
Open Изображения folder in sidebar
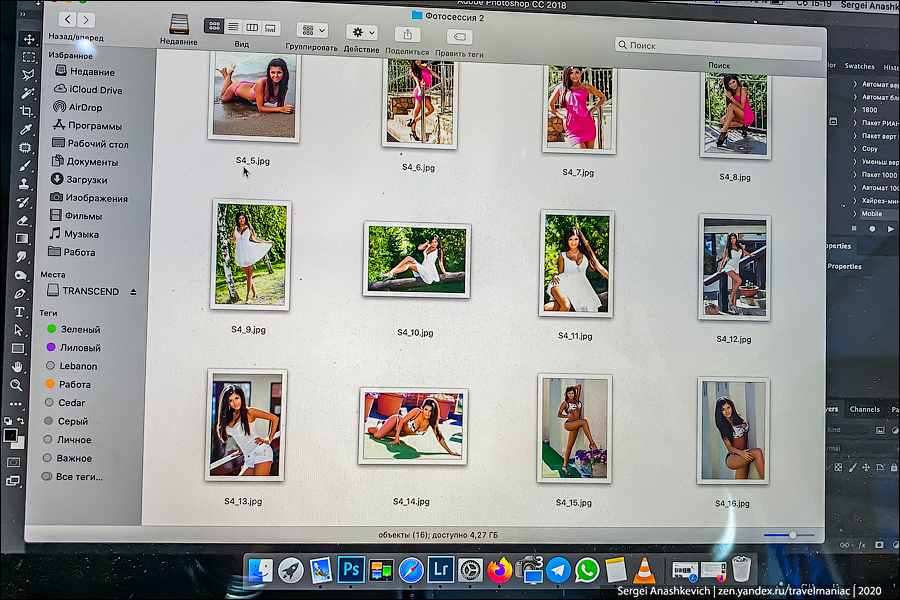89,198
